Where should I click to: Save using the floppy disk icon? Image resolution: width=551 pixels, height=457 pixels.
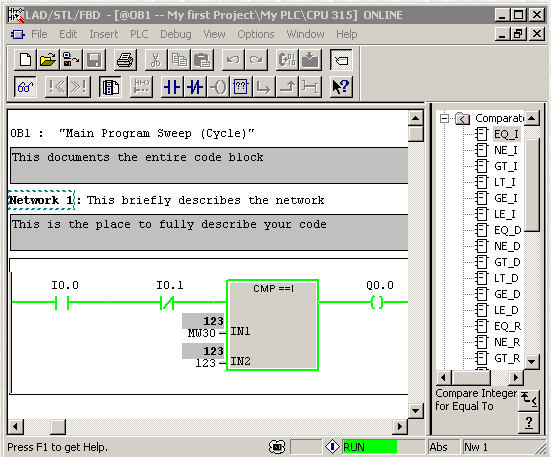click(x=94, y=60)
